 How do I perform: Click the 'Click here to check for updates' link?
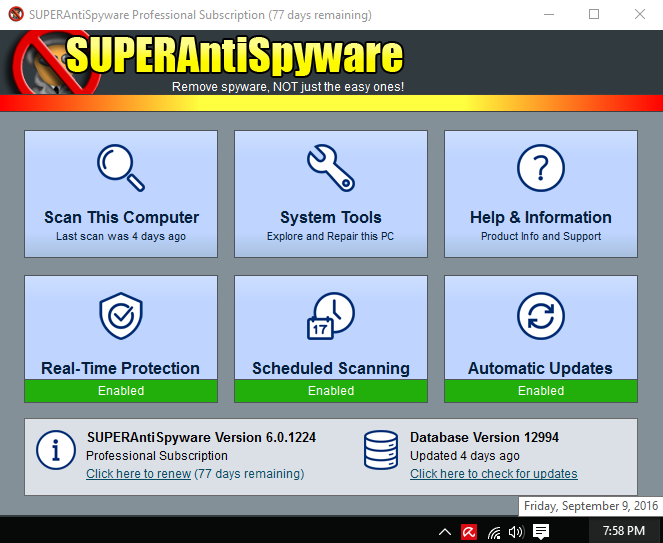pos(493,474)
